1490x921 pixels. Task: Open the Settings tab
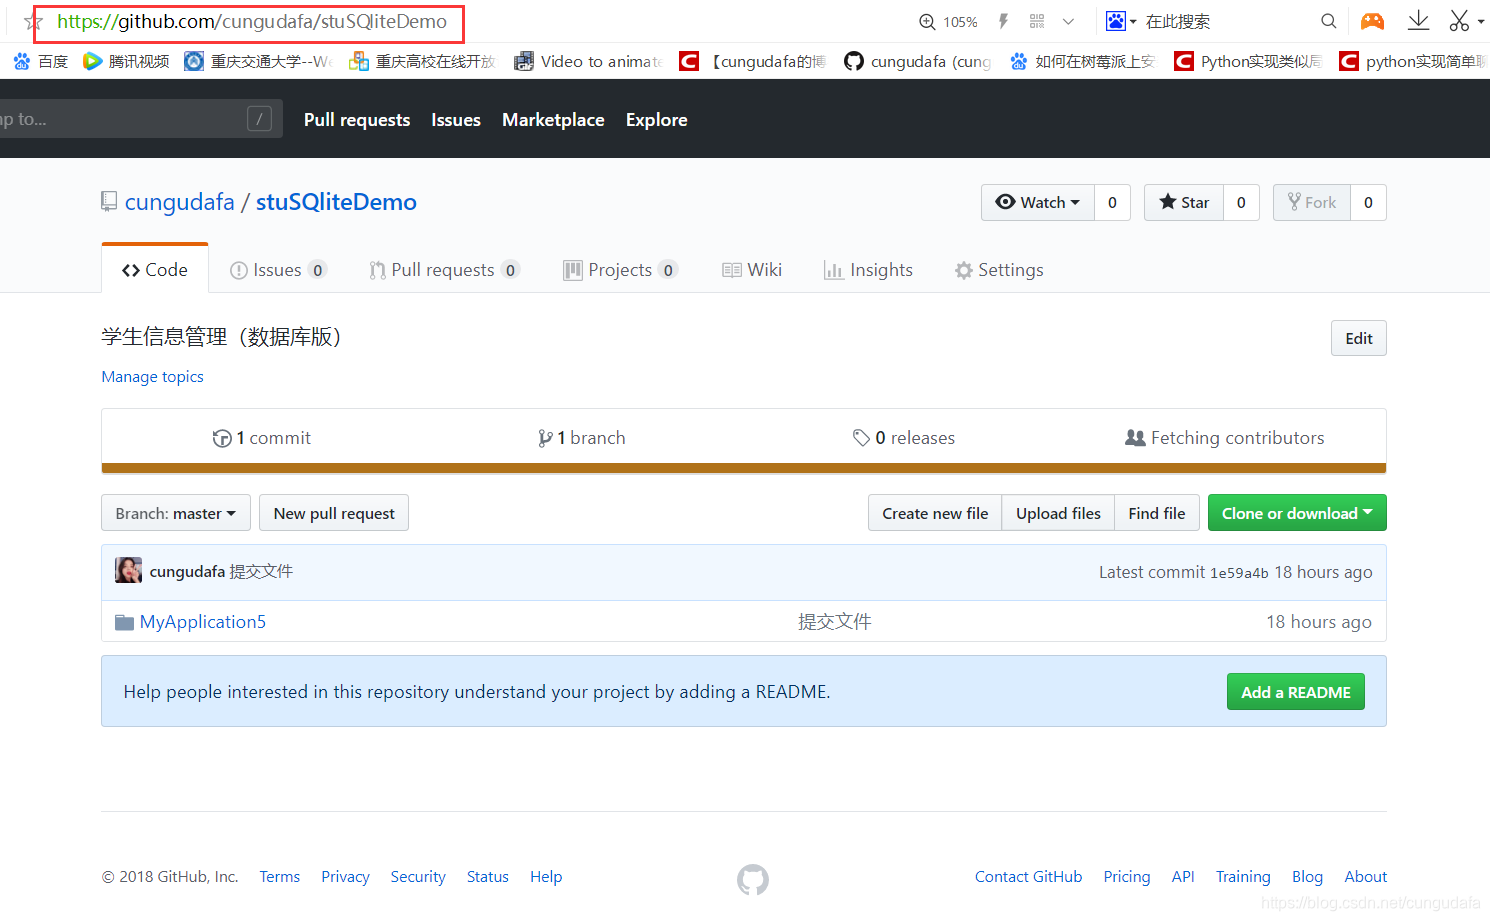pos(999,270)
